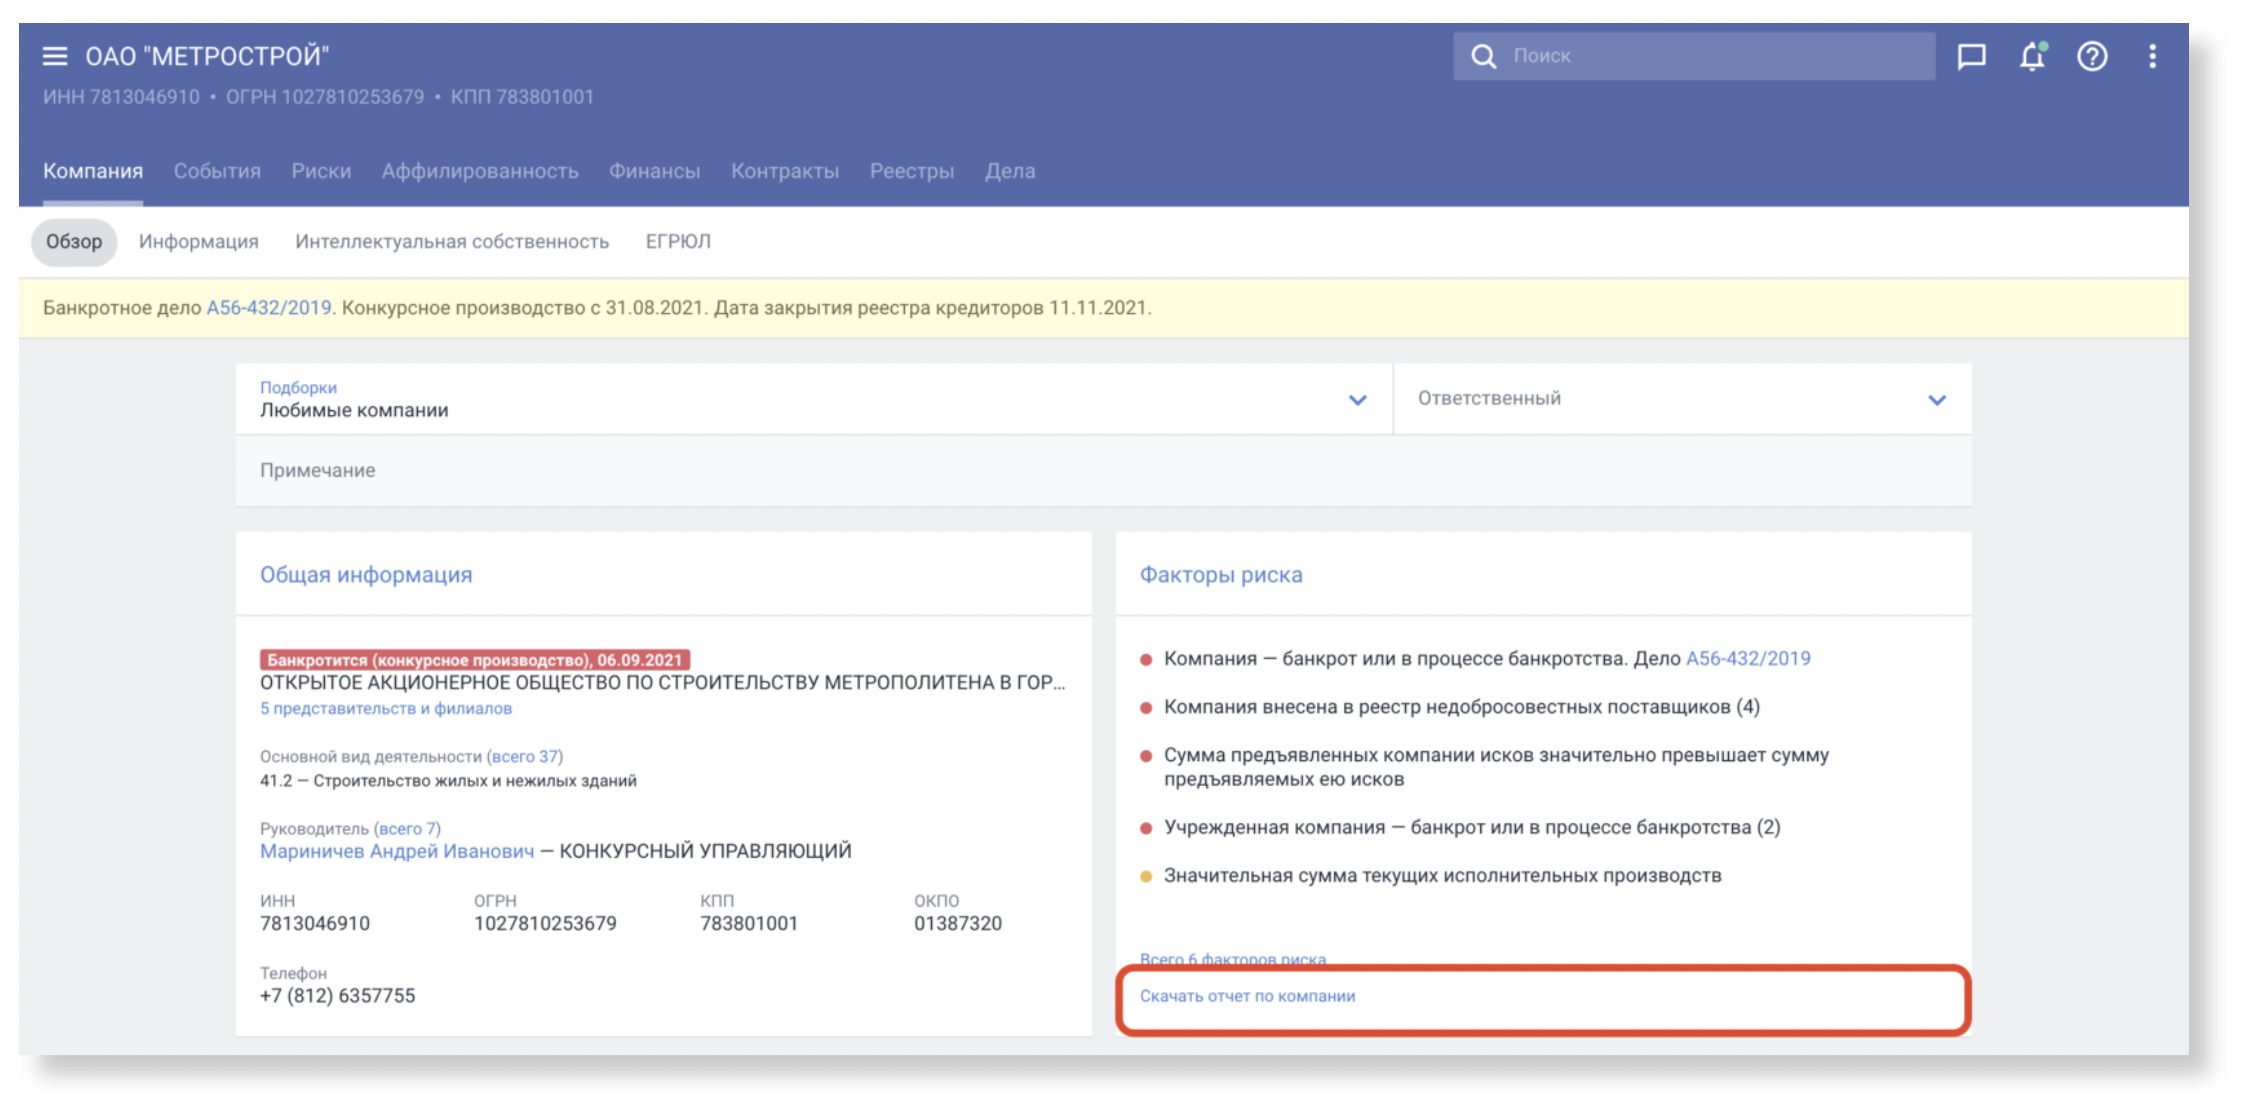Expand the Ответственный dropdown
The image size is (2241, 1097).
point(1682,399)
